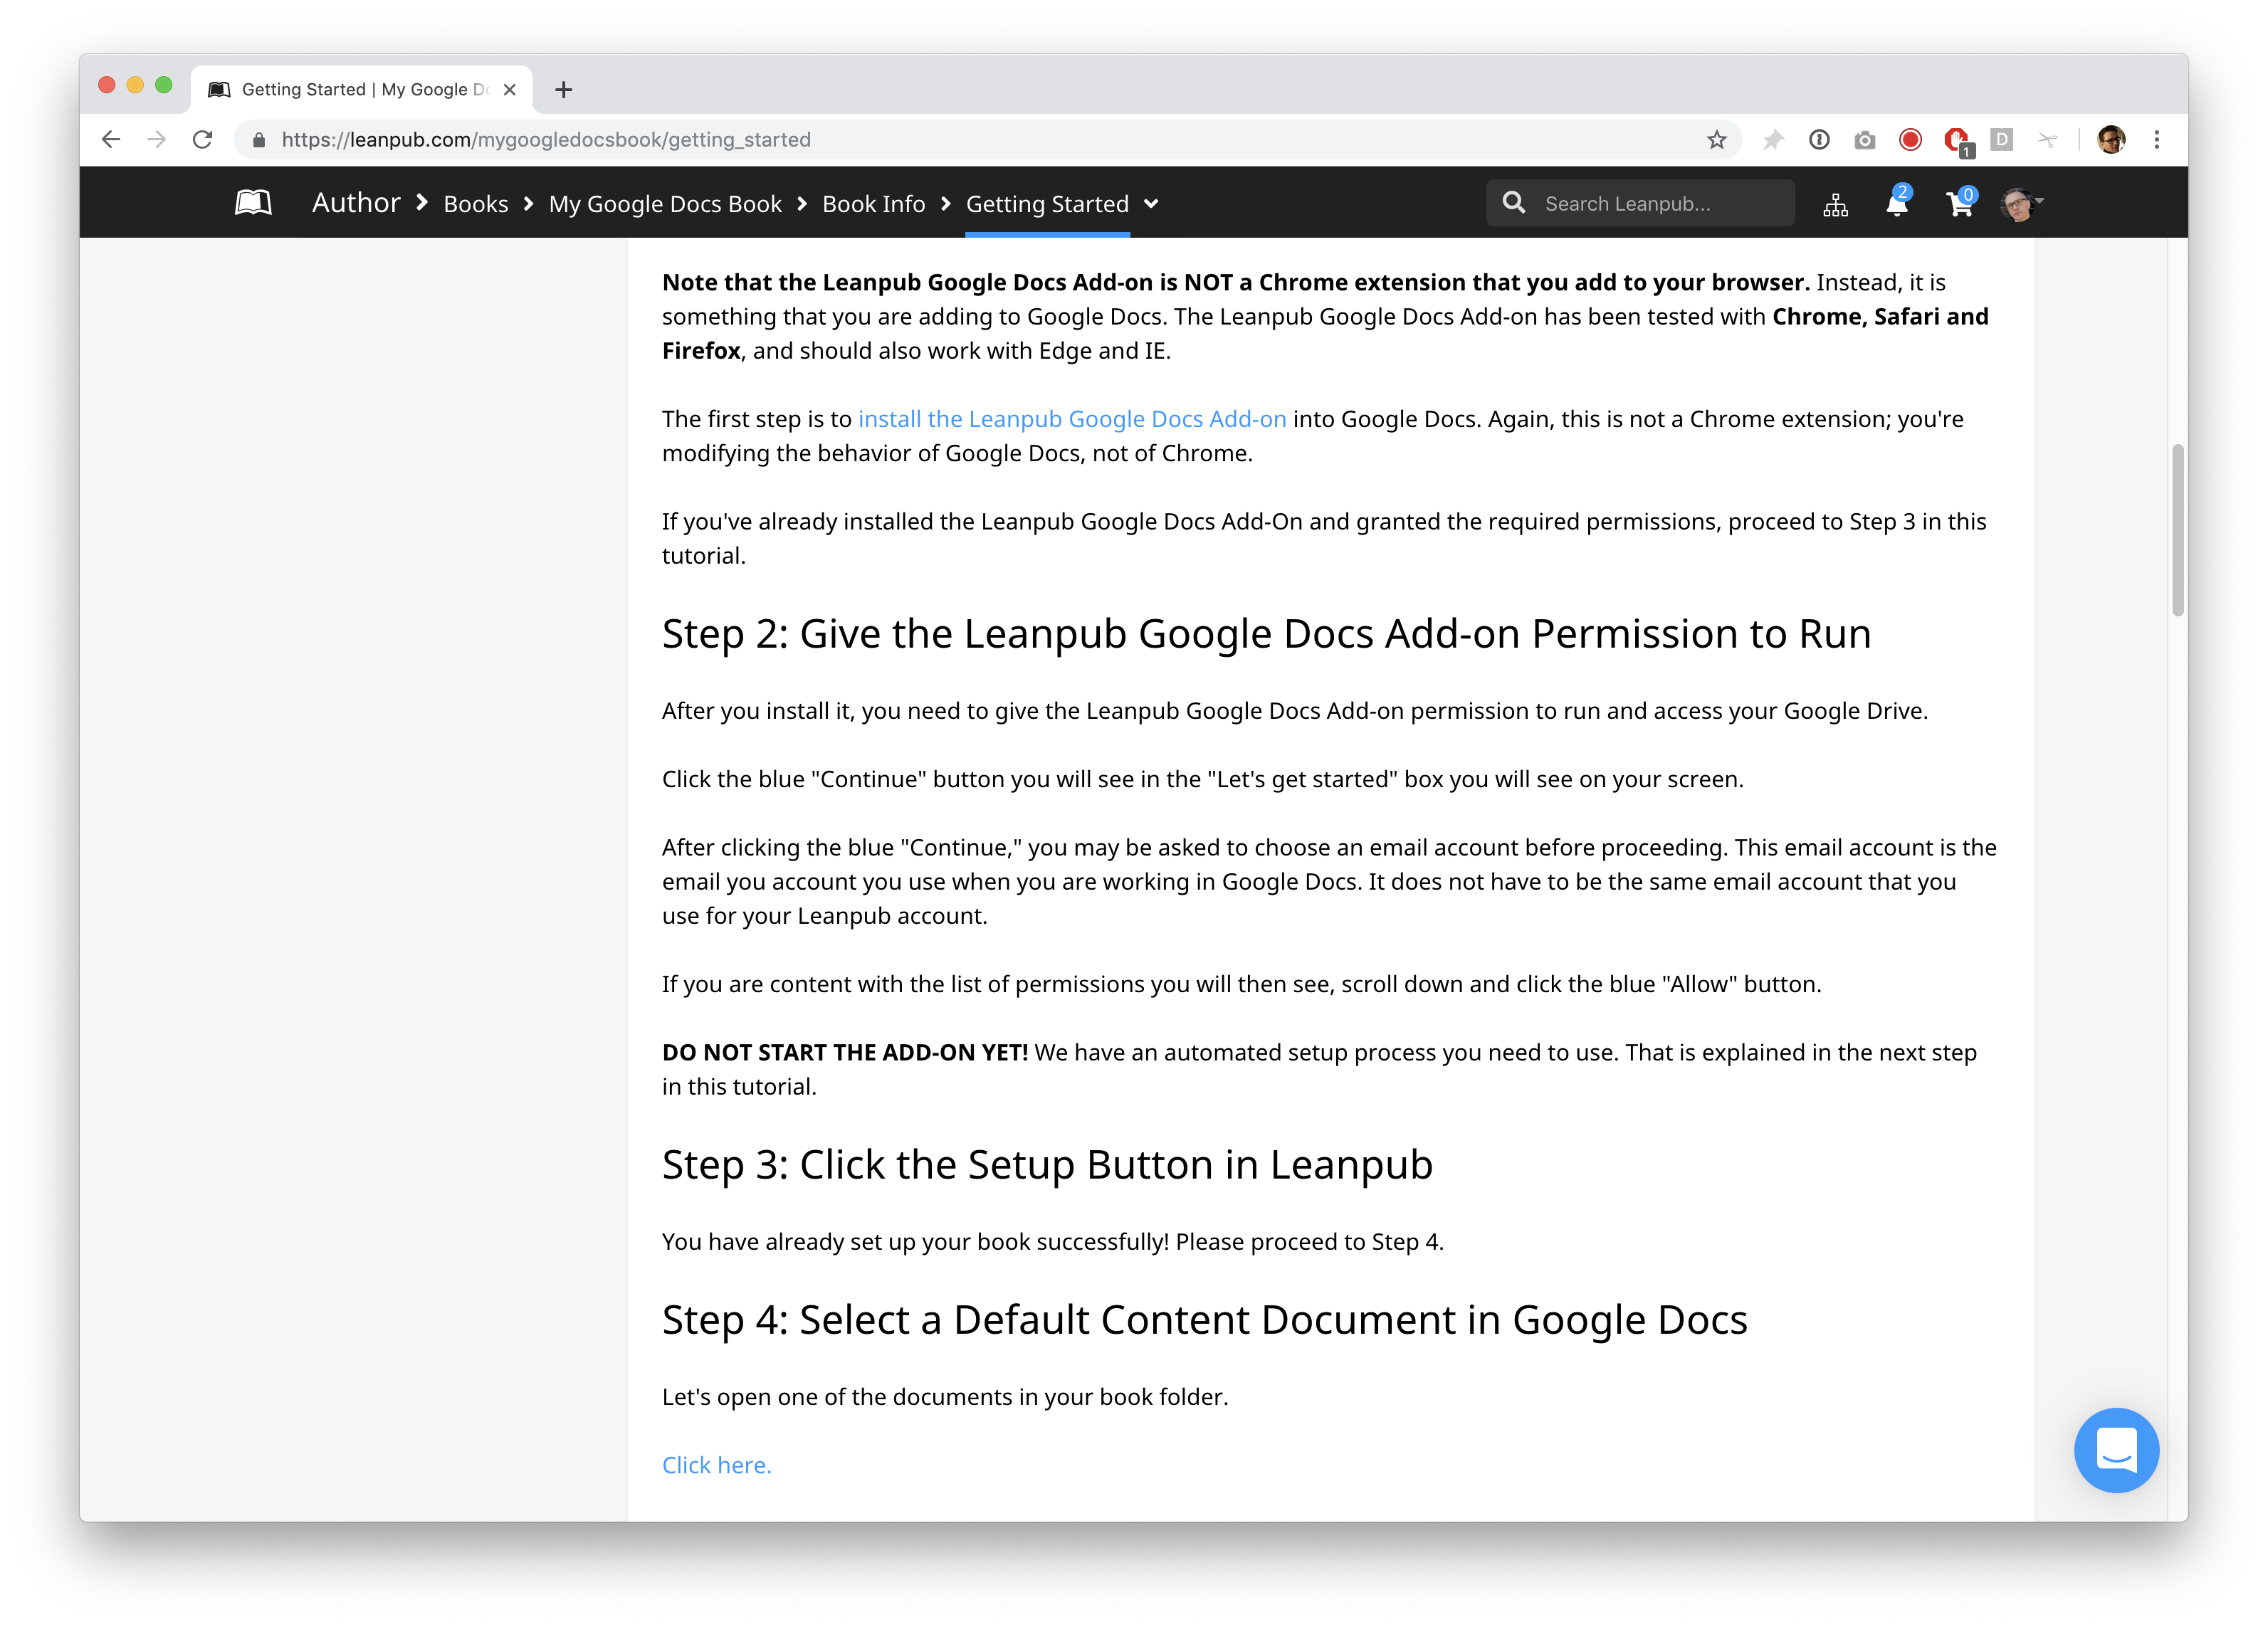Open My Google Docs Book breadcrumb

coord(665,204)
